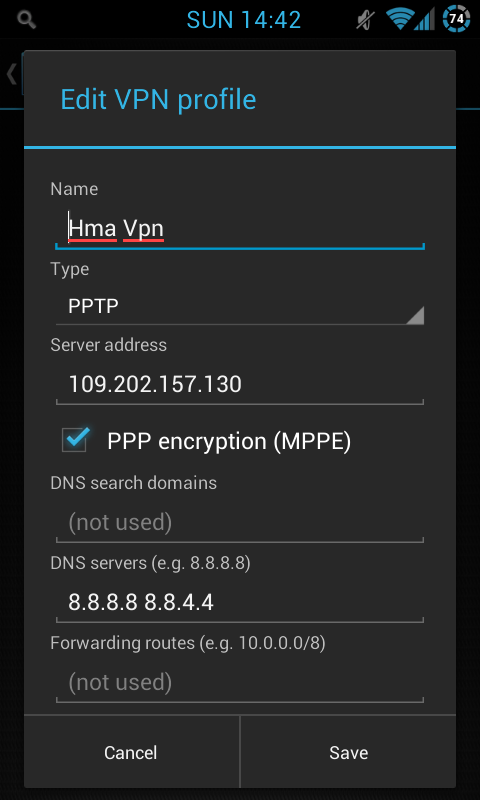Tap the PPP encryption (MPPE) label
Viewport: 480px width, 800px height.
coord(229,441)
